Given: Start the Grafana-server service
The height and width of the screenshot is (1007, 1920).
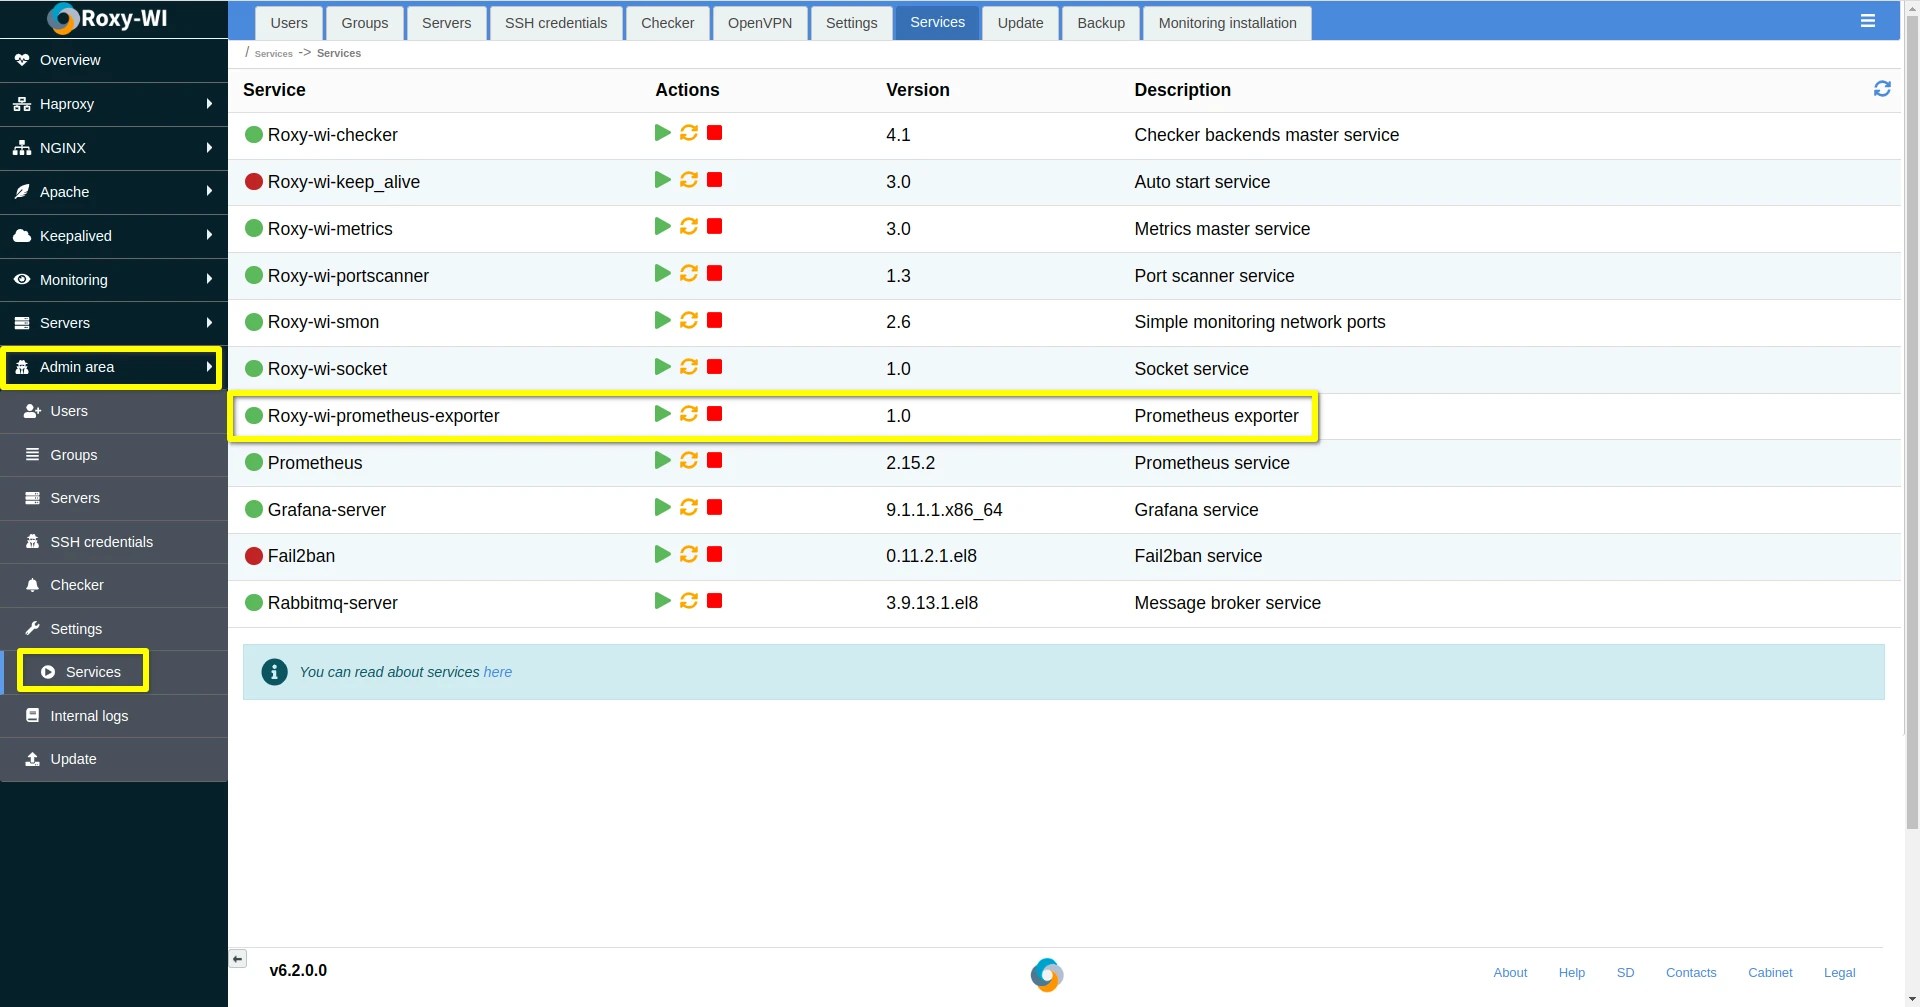Looking at the screenshot, I should (662, 508).
